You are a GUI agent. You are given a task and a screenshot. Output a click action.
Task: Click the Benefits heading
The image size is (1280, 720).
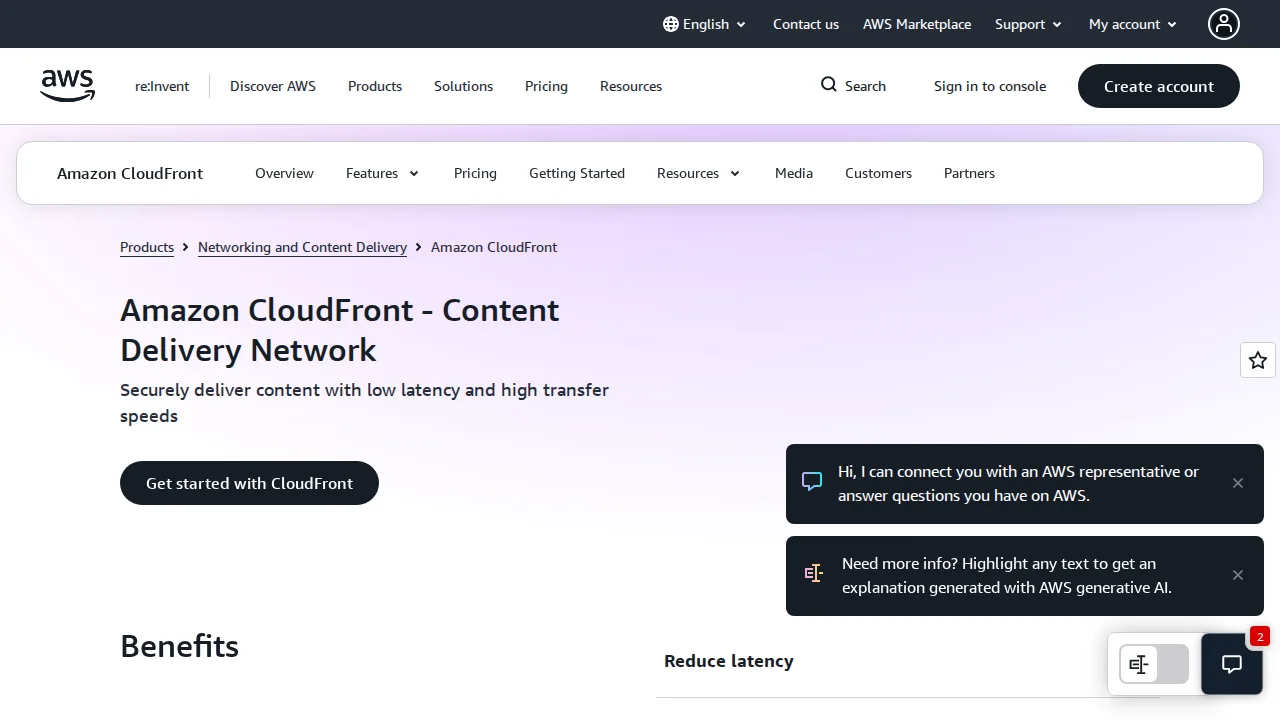179,646
